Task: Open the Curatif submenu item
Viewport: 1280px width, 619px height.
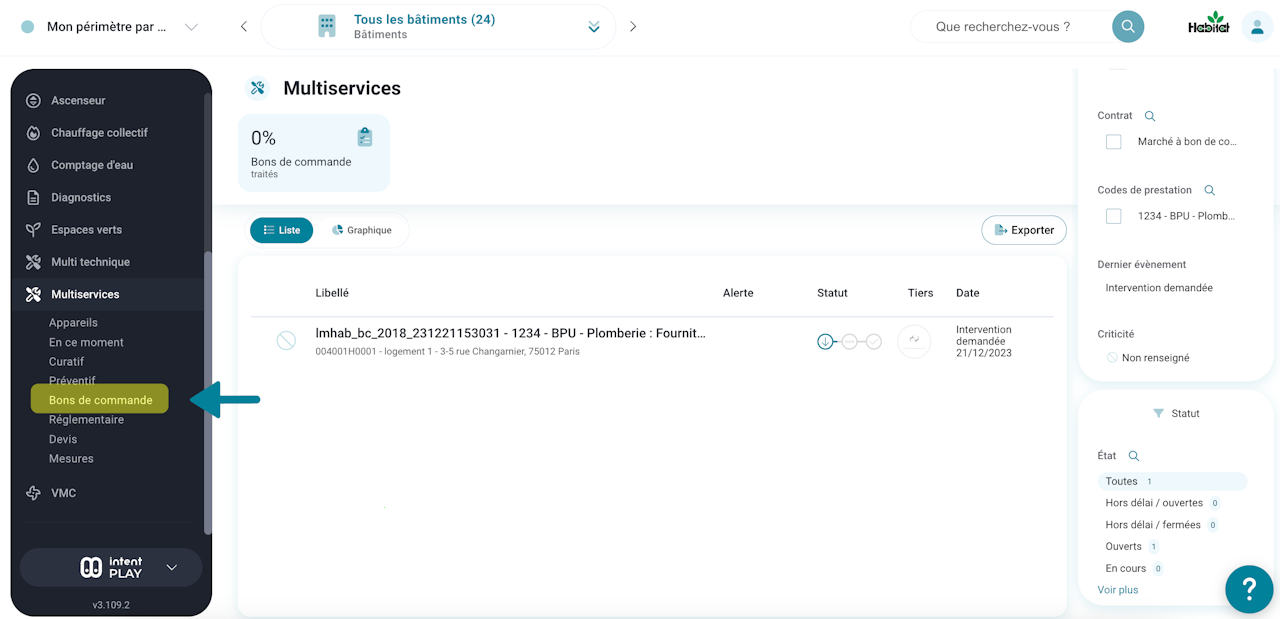Action: [x=66, y=362]
